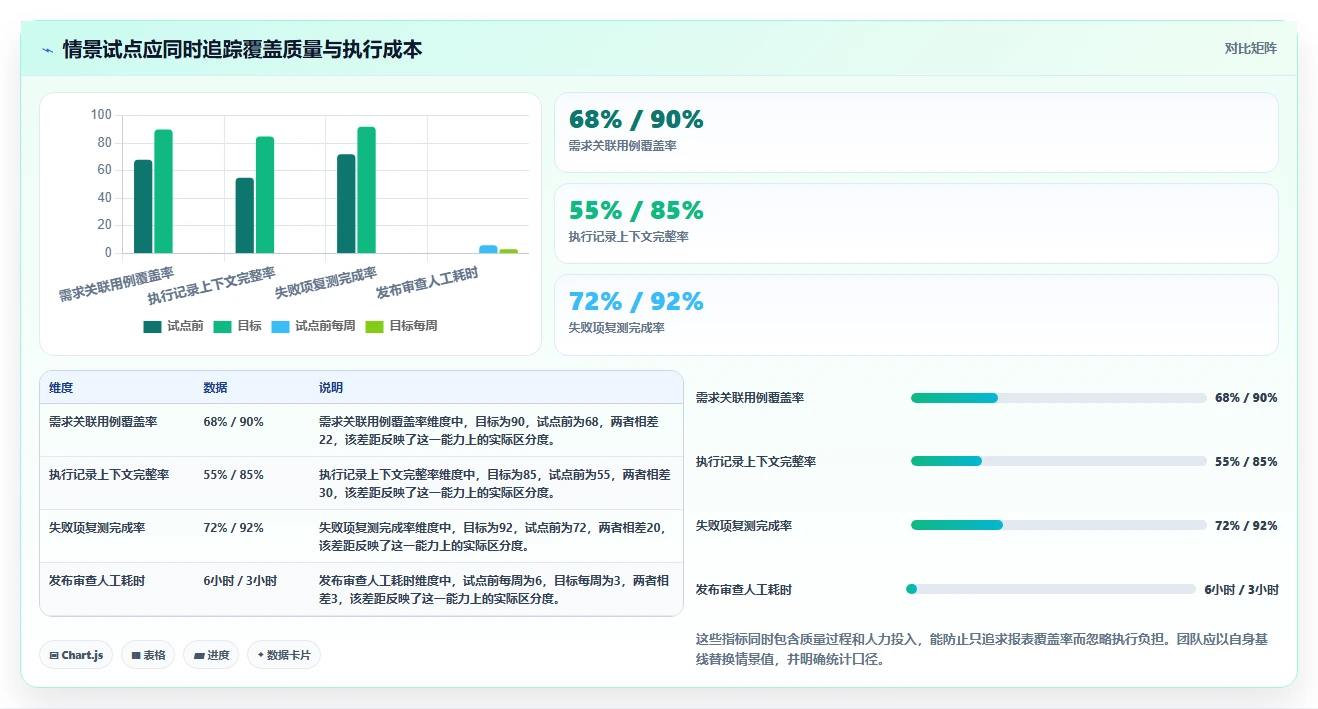1318x709 pixels.
Task: Toggle the 目标 legend swatch
Action: click(222, 326)
